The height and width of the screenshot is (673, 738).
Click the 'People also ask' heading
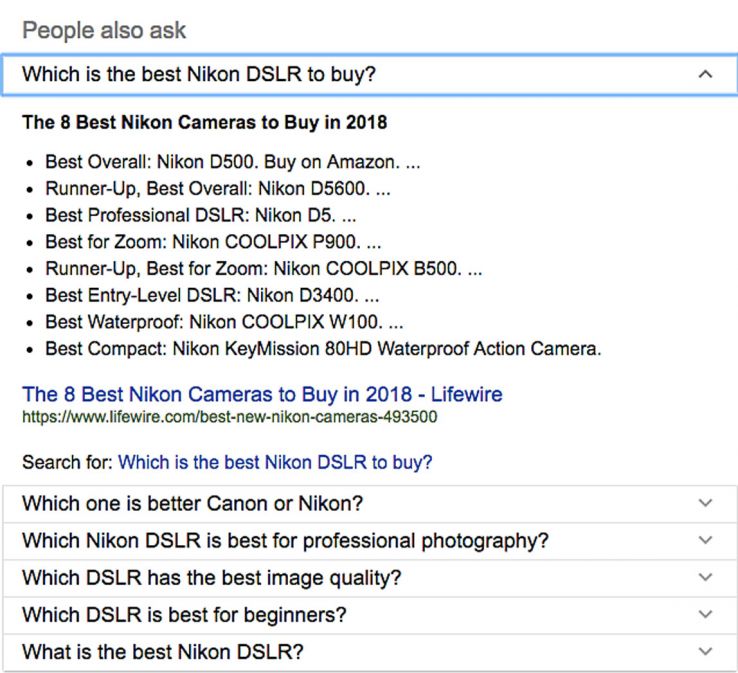(104, 31)
